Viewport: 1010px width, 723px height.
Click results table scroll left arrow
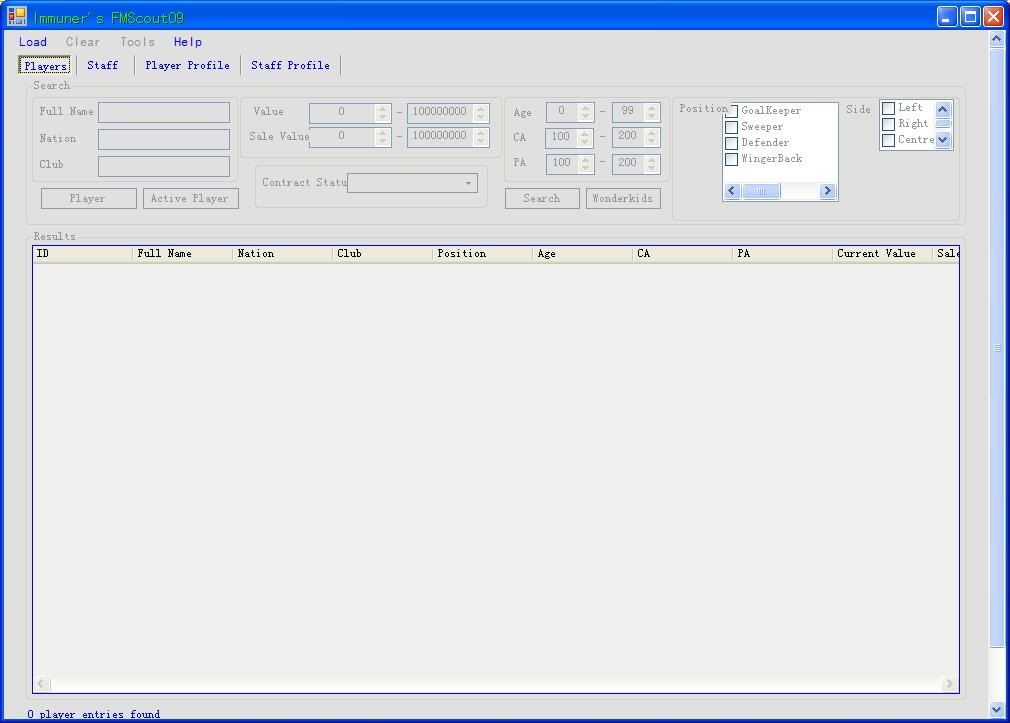pyautogui.click(x=41, y=684)
